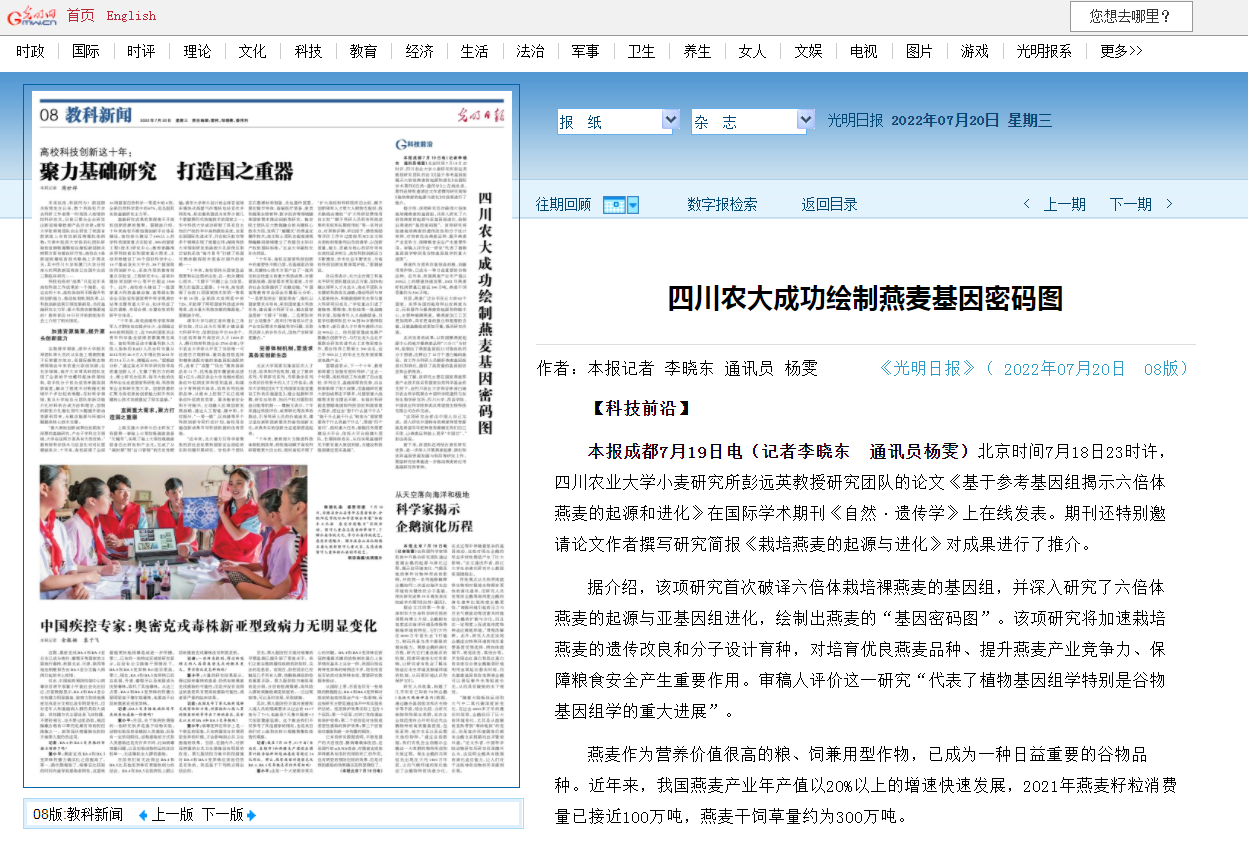This screenshot has height=848, width=1248.
Task: Click the 聚力基础研究 打造国之重器 headline on page thumbnail
Action: (167, 171)
